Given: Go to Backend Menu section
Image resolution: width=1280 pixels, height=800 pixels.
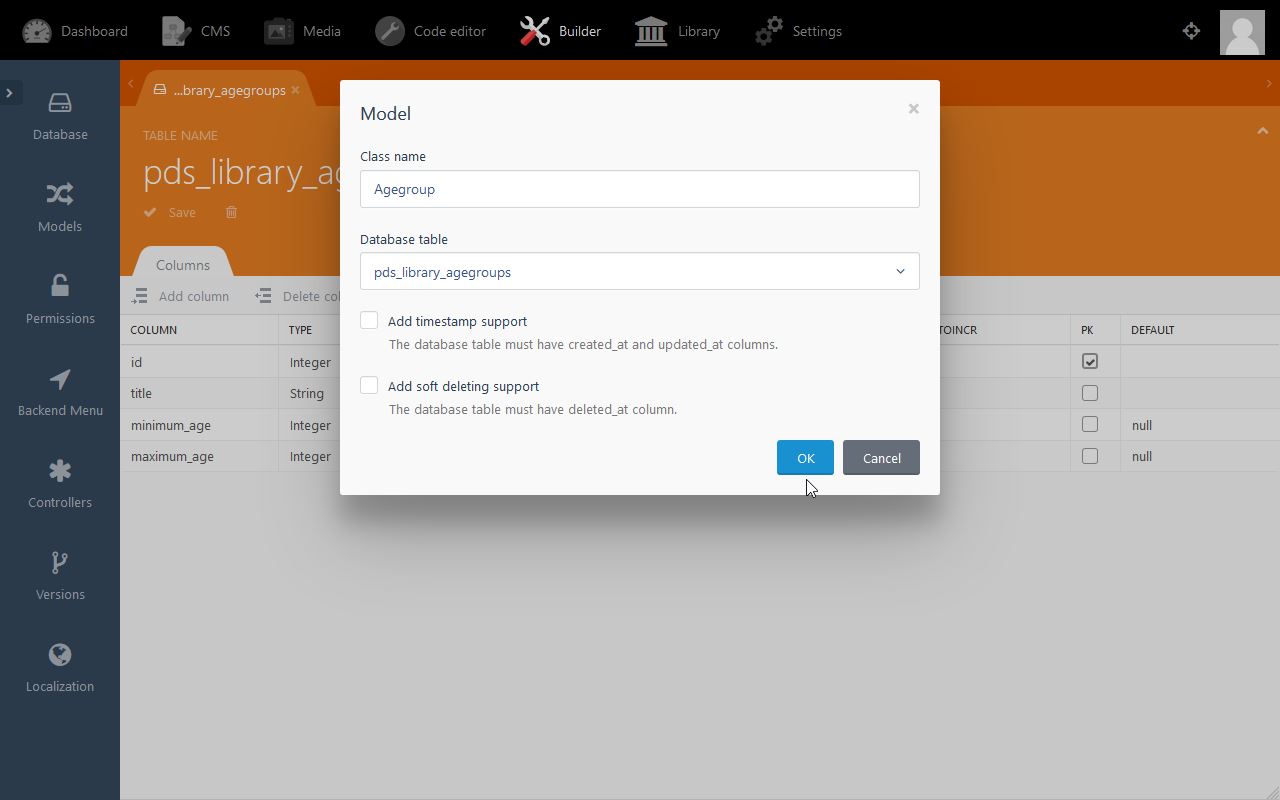Looking at the screenshot, I should point(60,392).
